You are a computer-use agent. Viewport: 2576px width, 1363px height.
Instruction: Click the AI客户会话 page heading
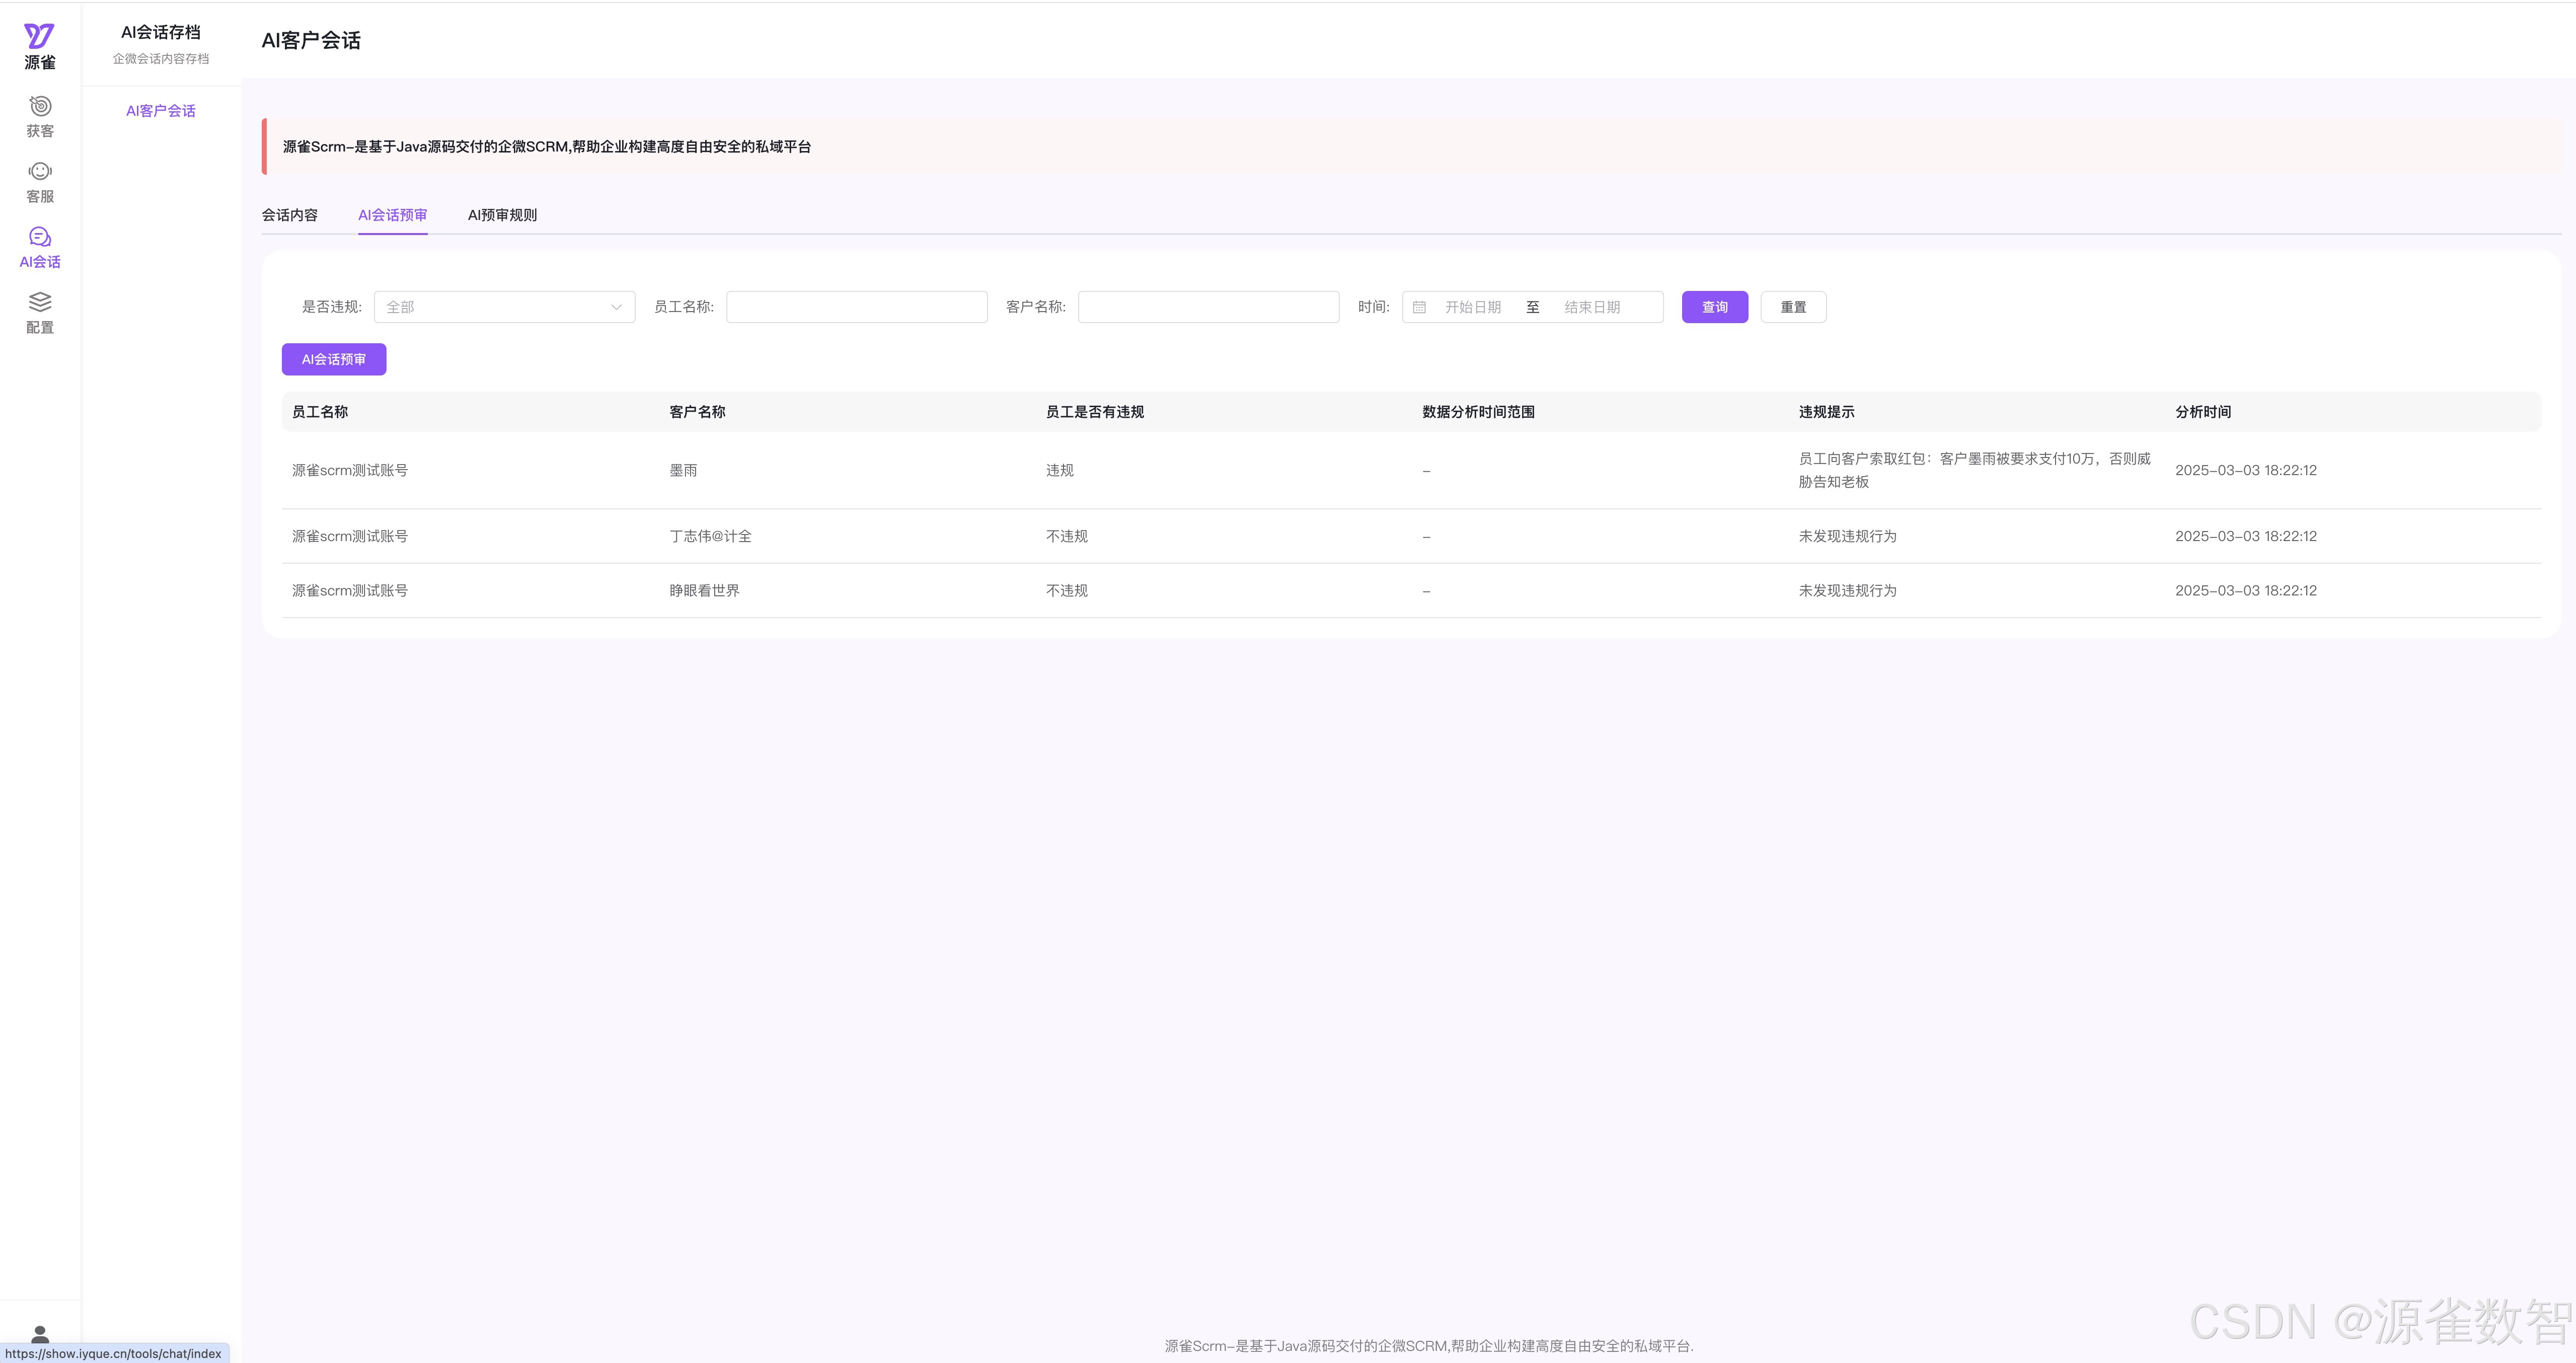coord(311,40)
